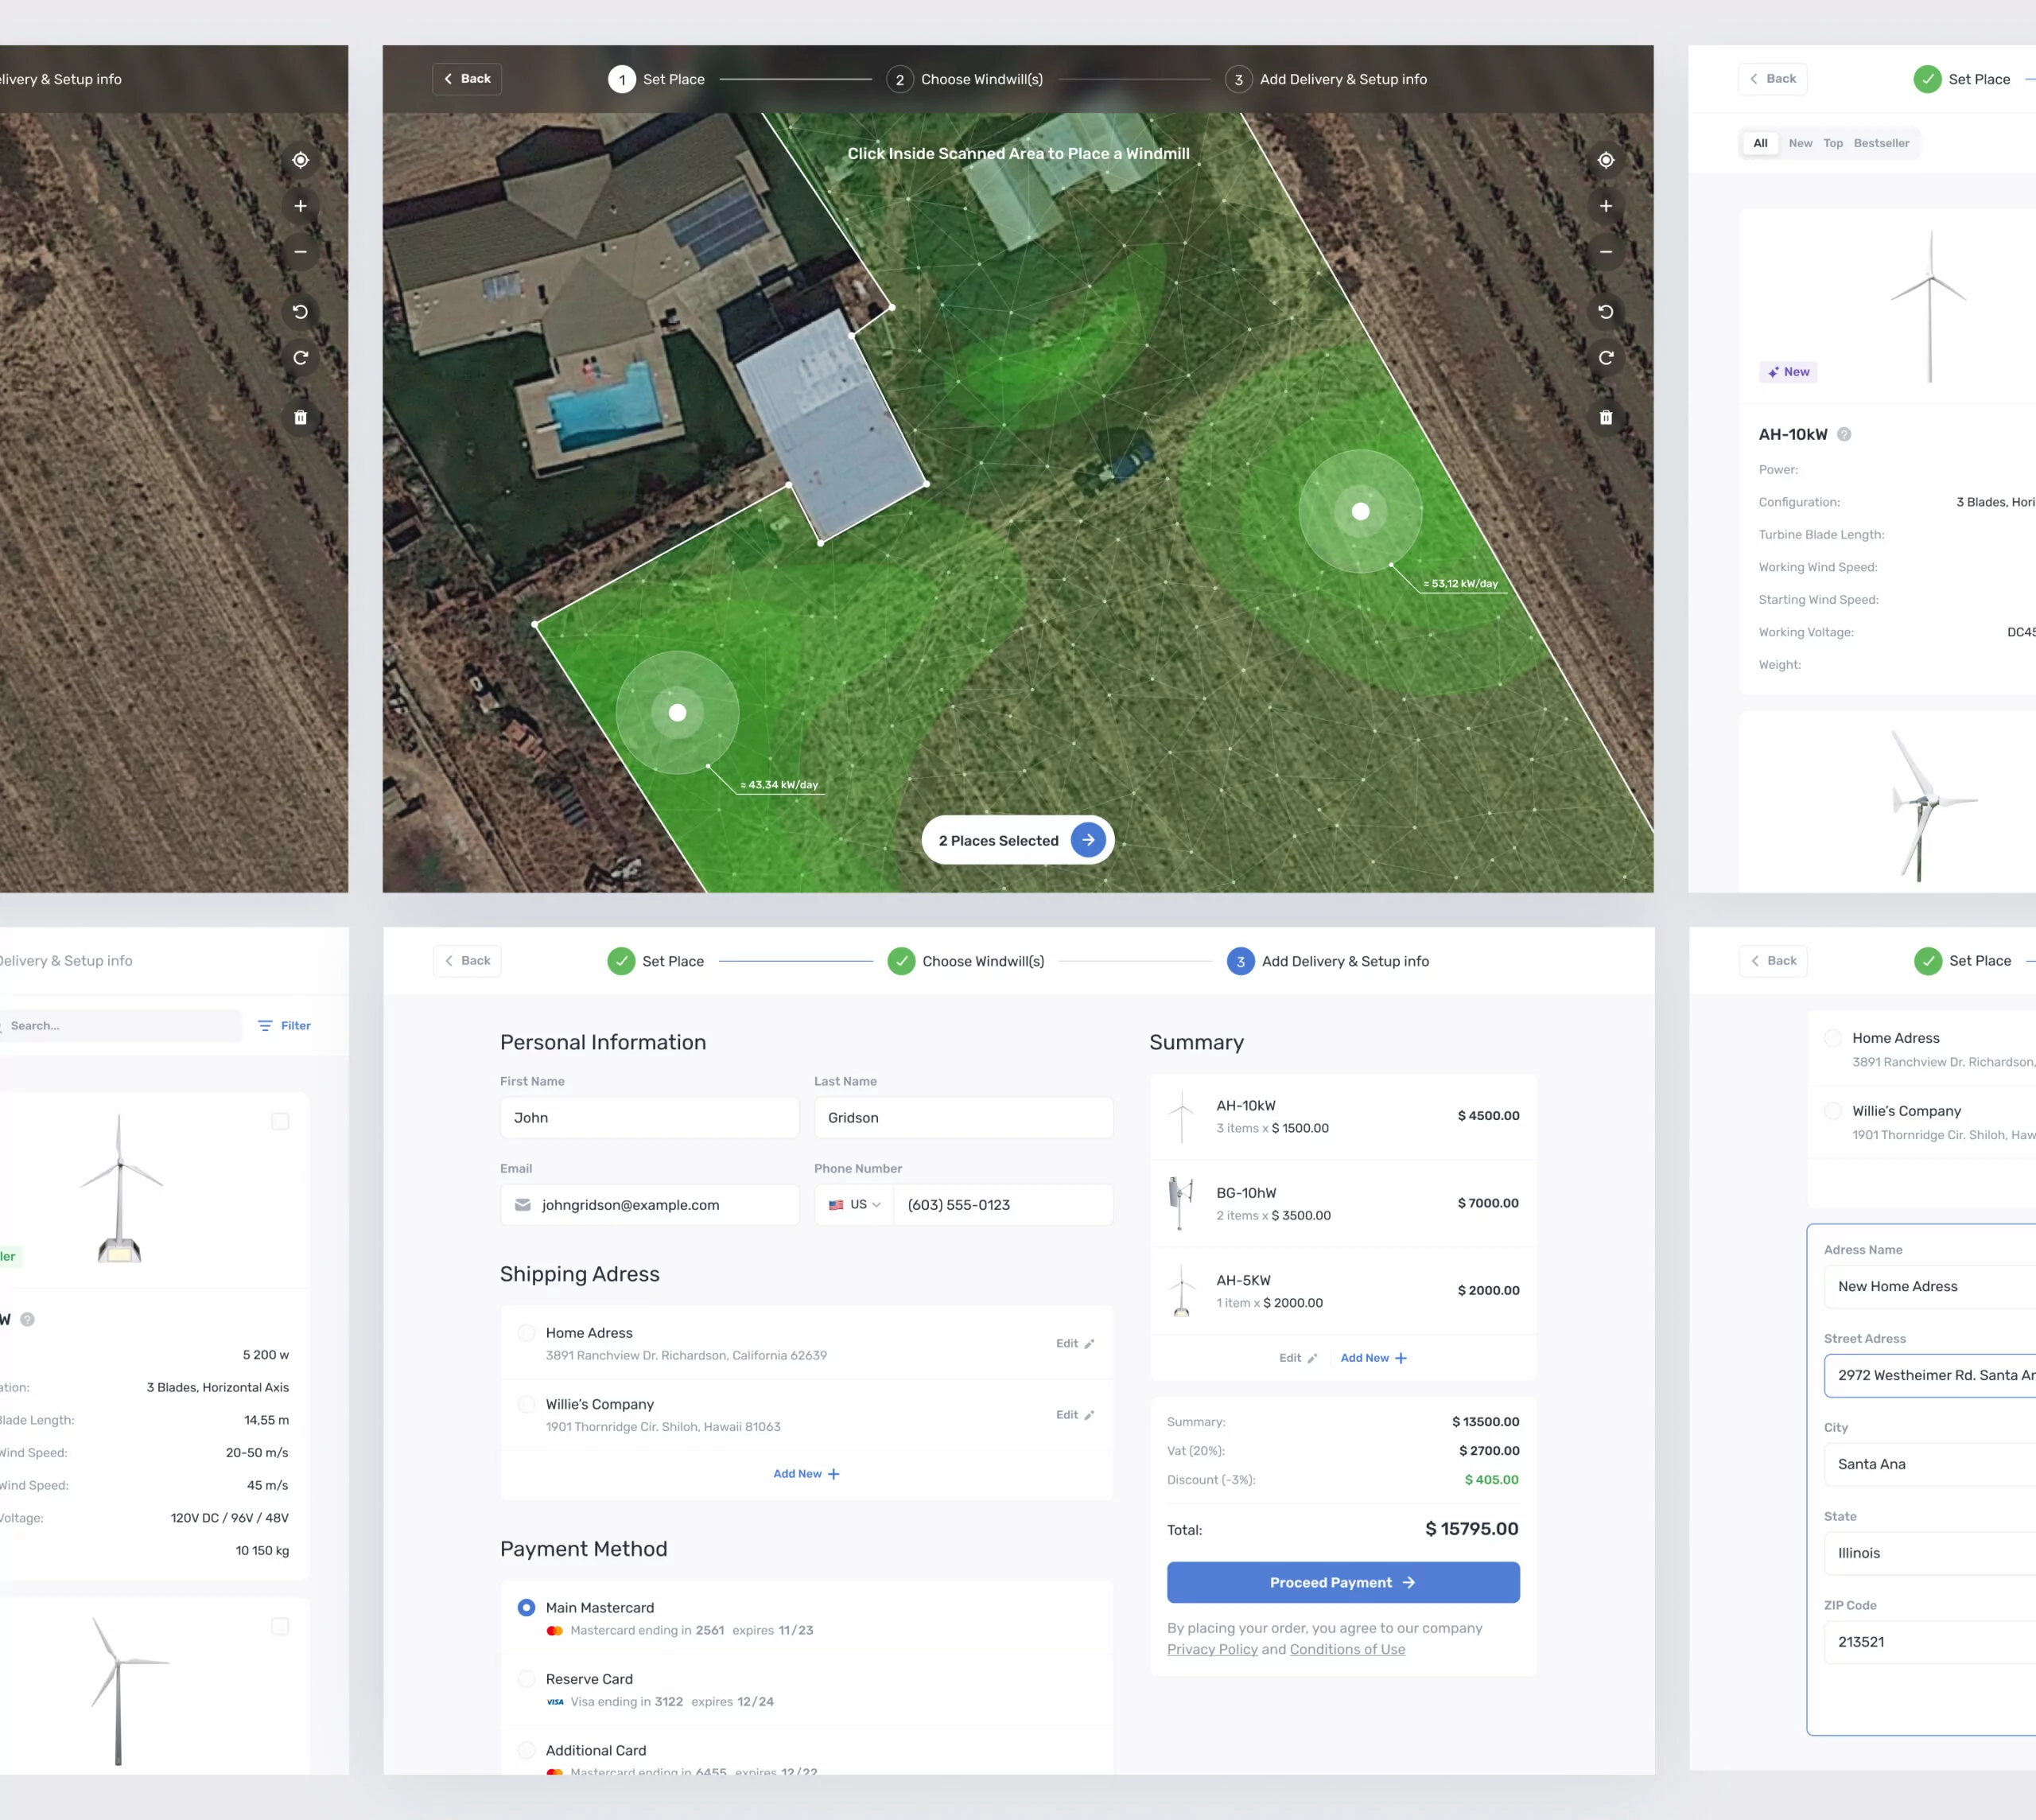Screen dimensions: 2036x1820
Task: Choose Home Adress shipping radio in form
Action: click(526, 1333)
